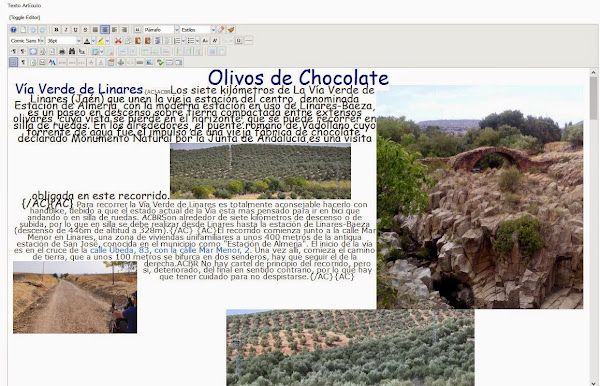The image size is (600, 386).
Task: Click the Vía Verde de Linares heading
Action: [79, 89]
